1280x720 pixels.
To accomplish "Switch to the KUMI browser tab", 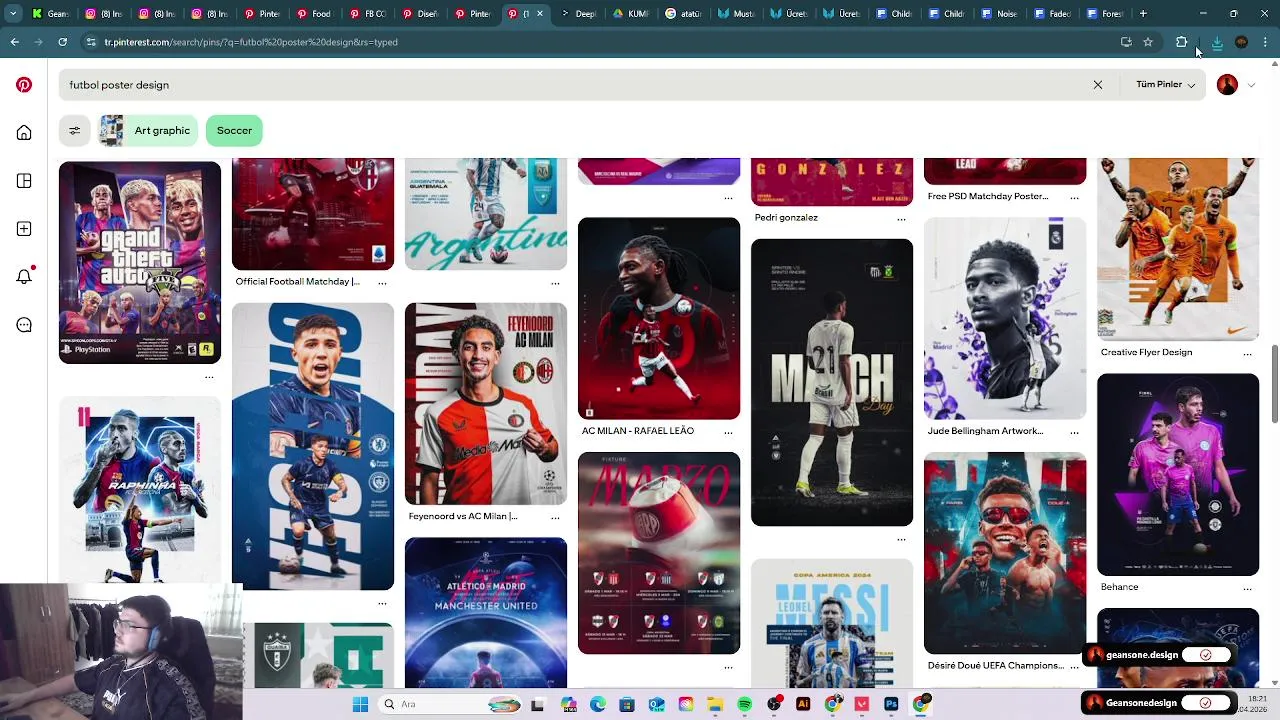I will pos(631,14).
